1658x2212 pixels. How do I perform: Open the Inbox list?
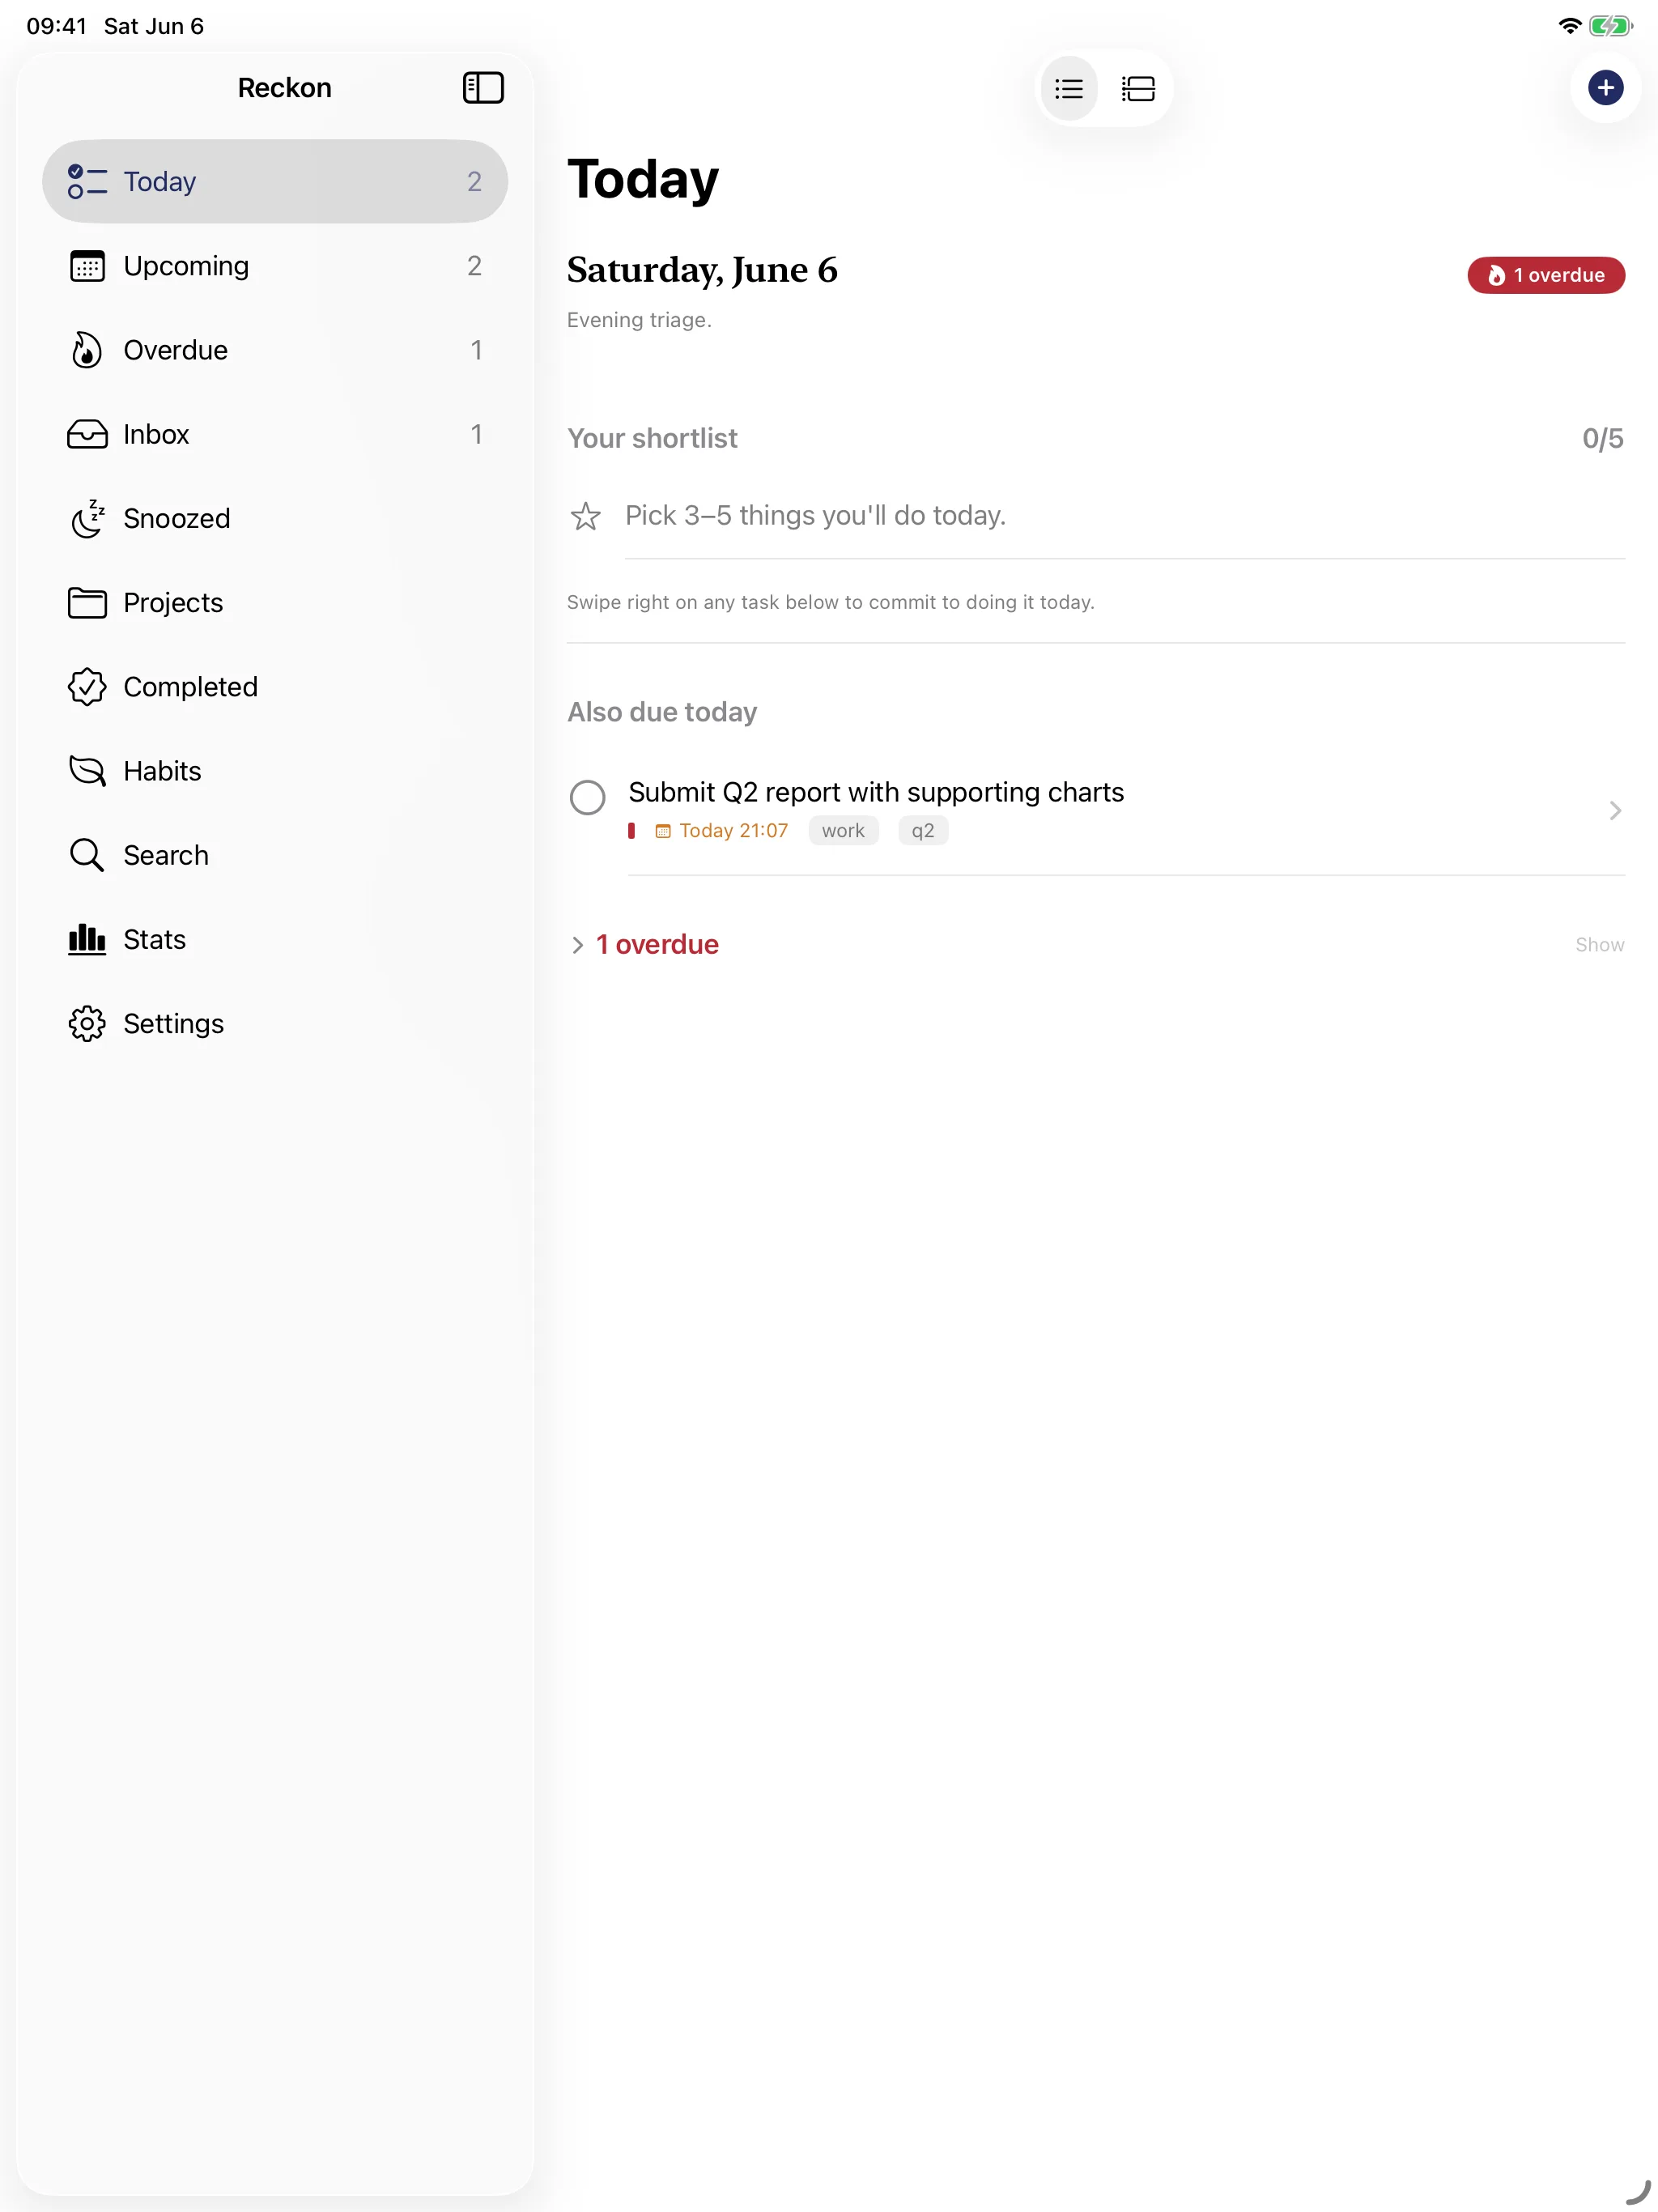coord(275,434)
